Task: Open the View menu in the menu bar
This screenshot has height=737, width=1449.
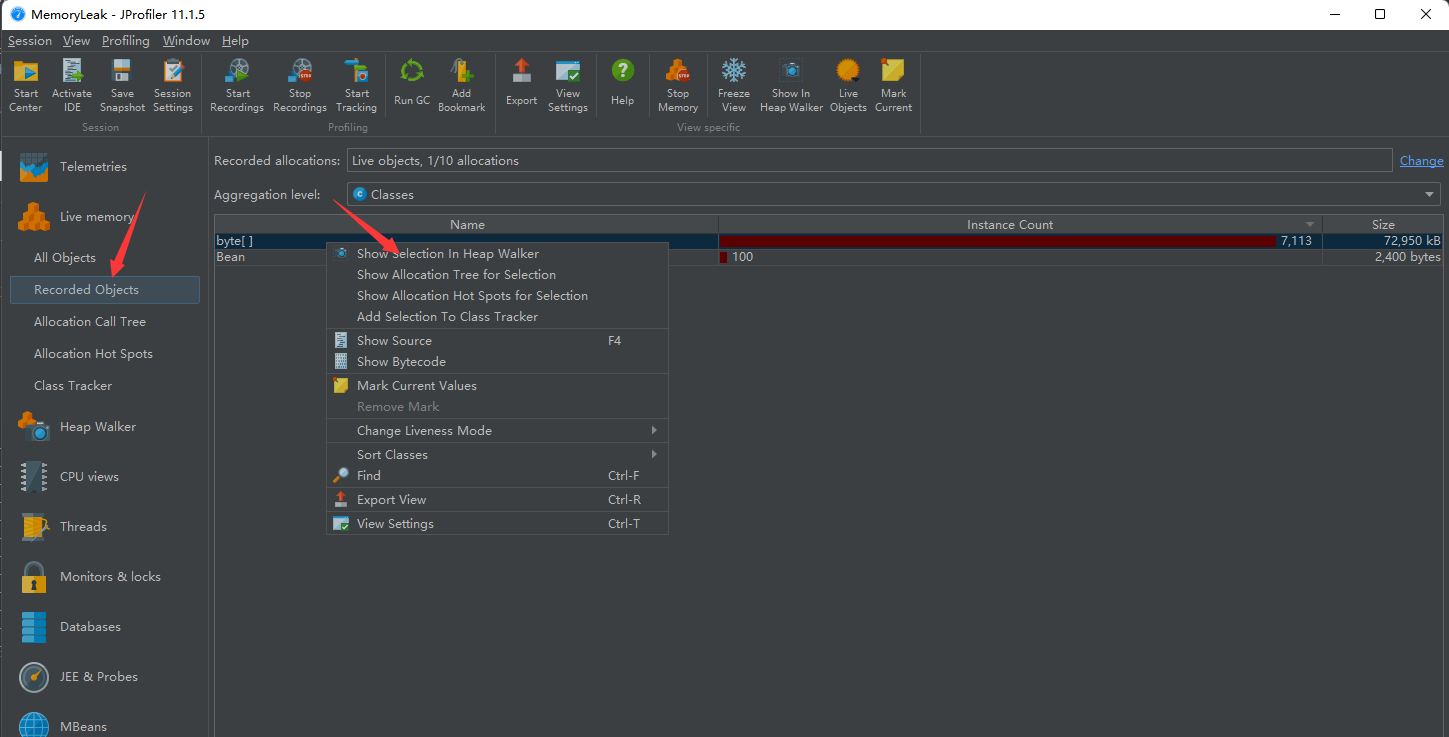Action: 76,41
